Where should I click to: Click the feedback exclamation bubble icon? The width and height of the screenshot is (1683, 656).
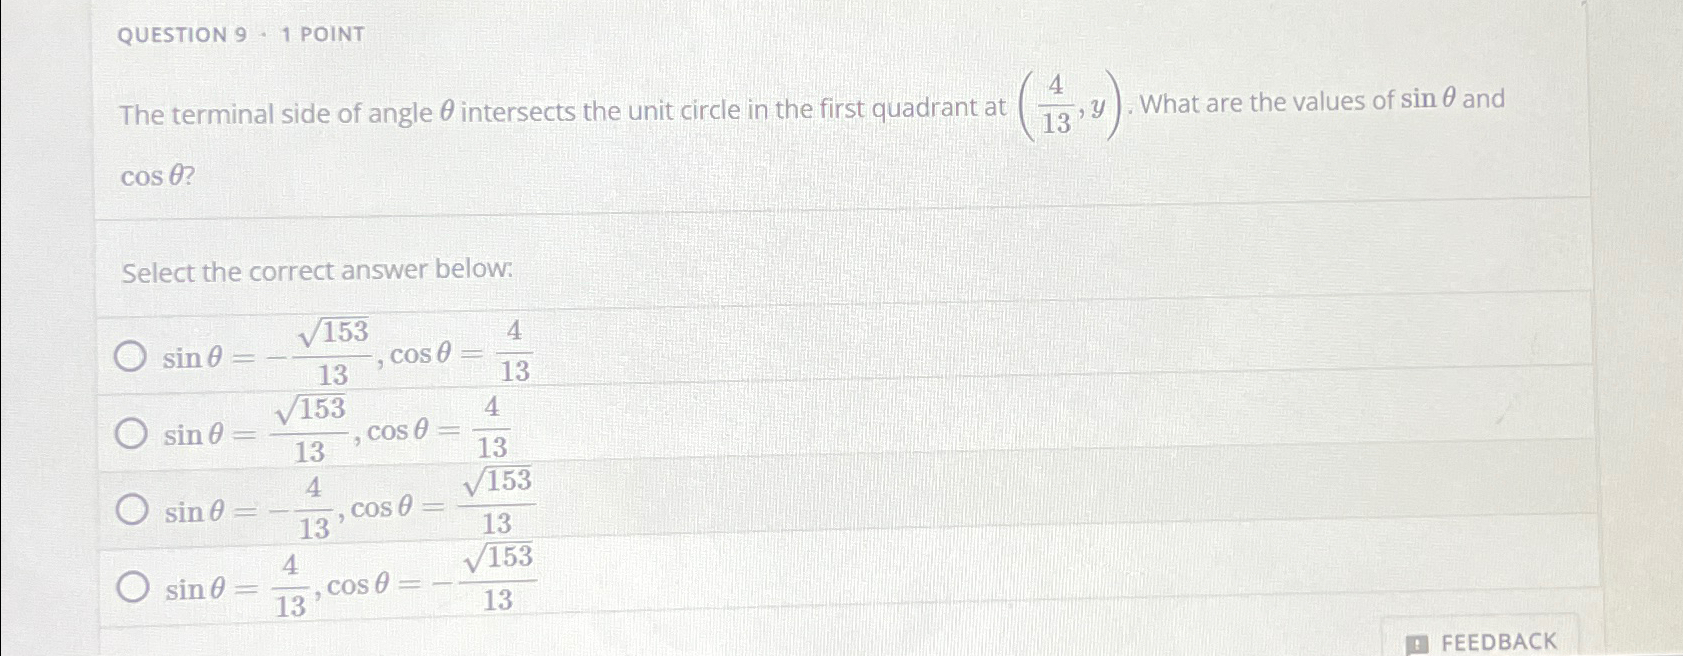tap(1416, 642)
